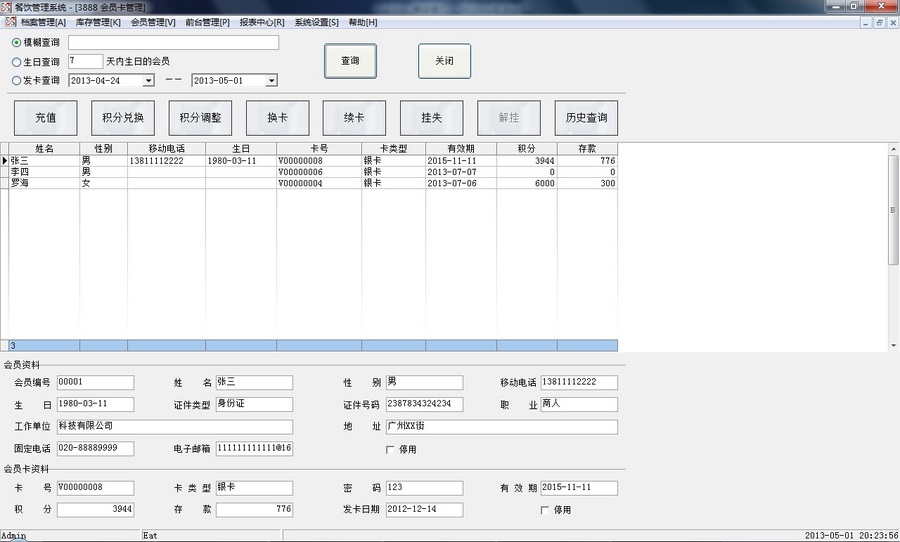Click the 查询 search button
900x542 pixels.
tap(350, 61)
